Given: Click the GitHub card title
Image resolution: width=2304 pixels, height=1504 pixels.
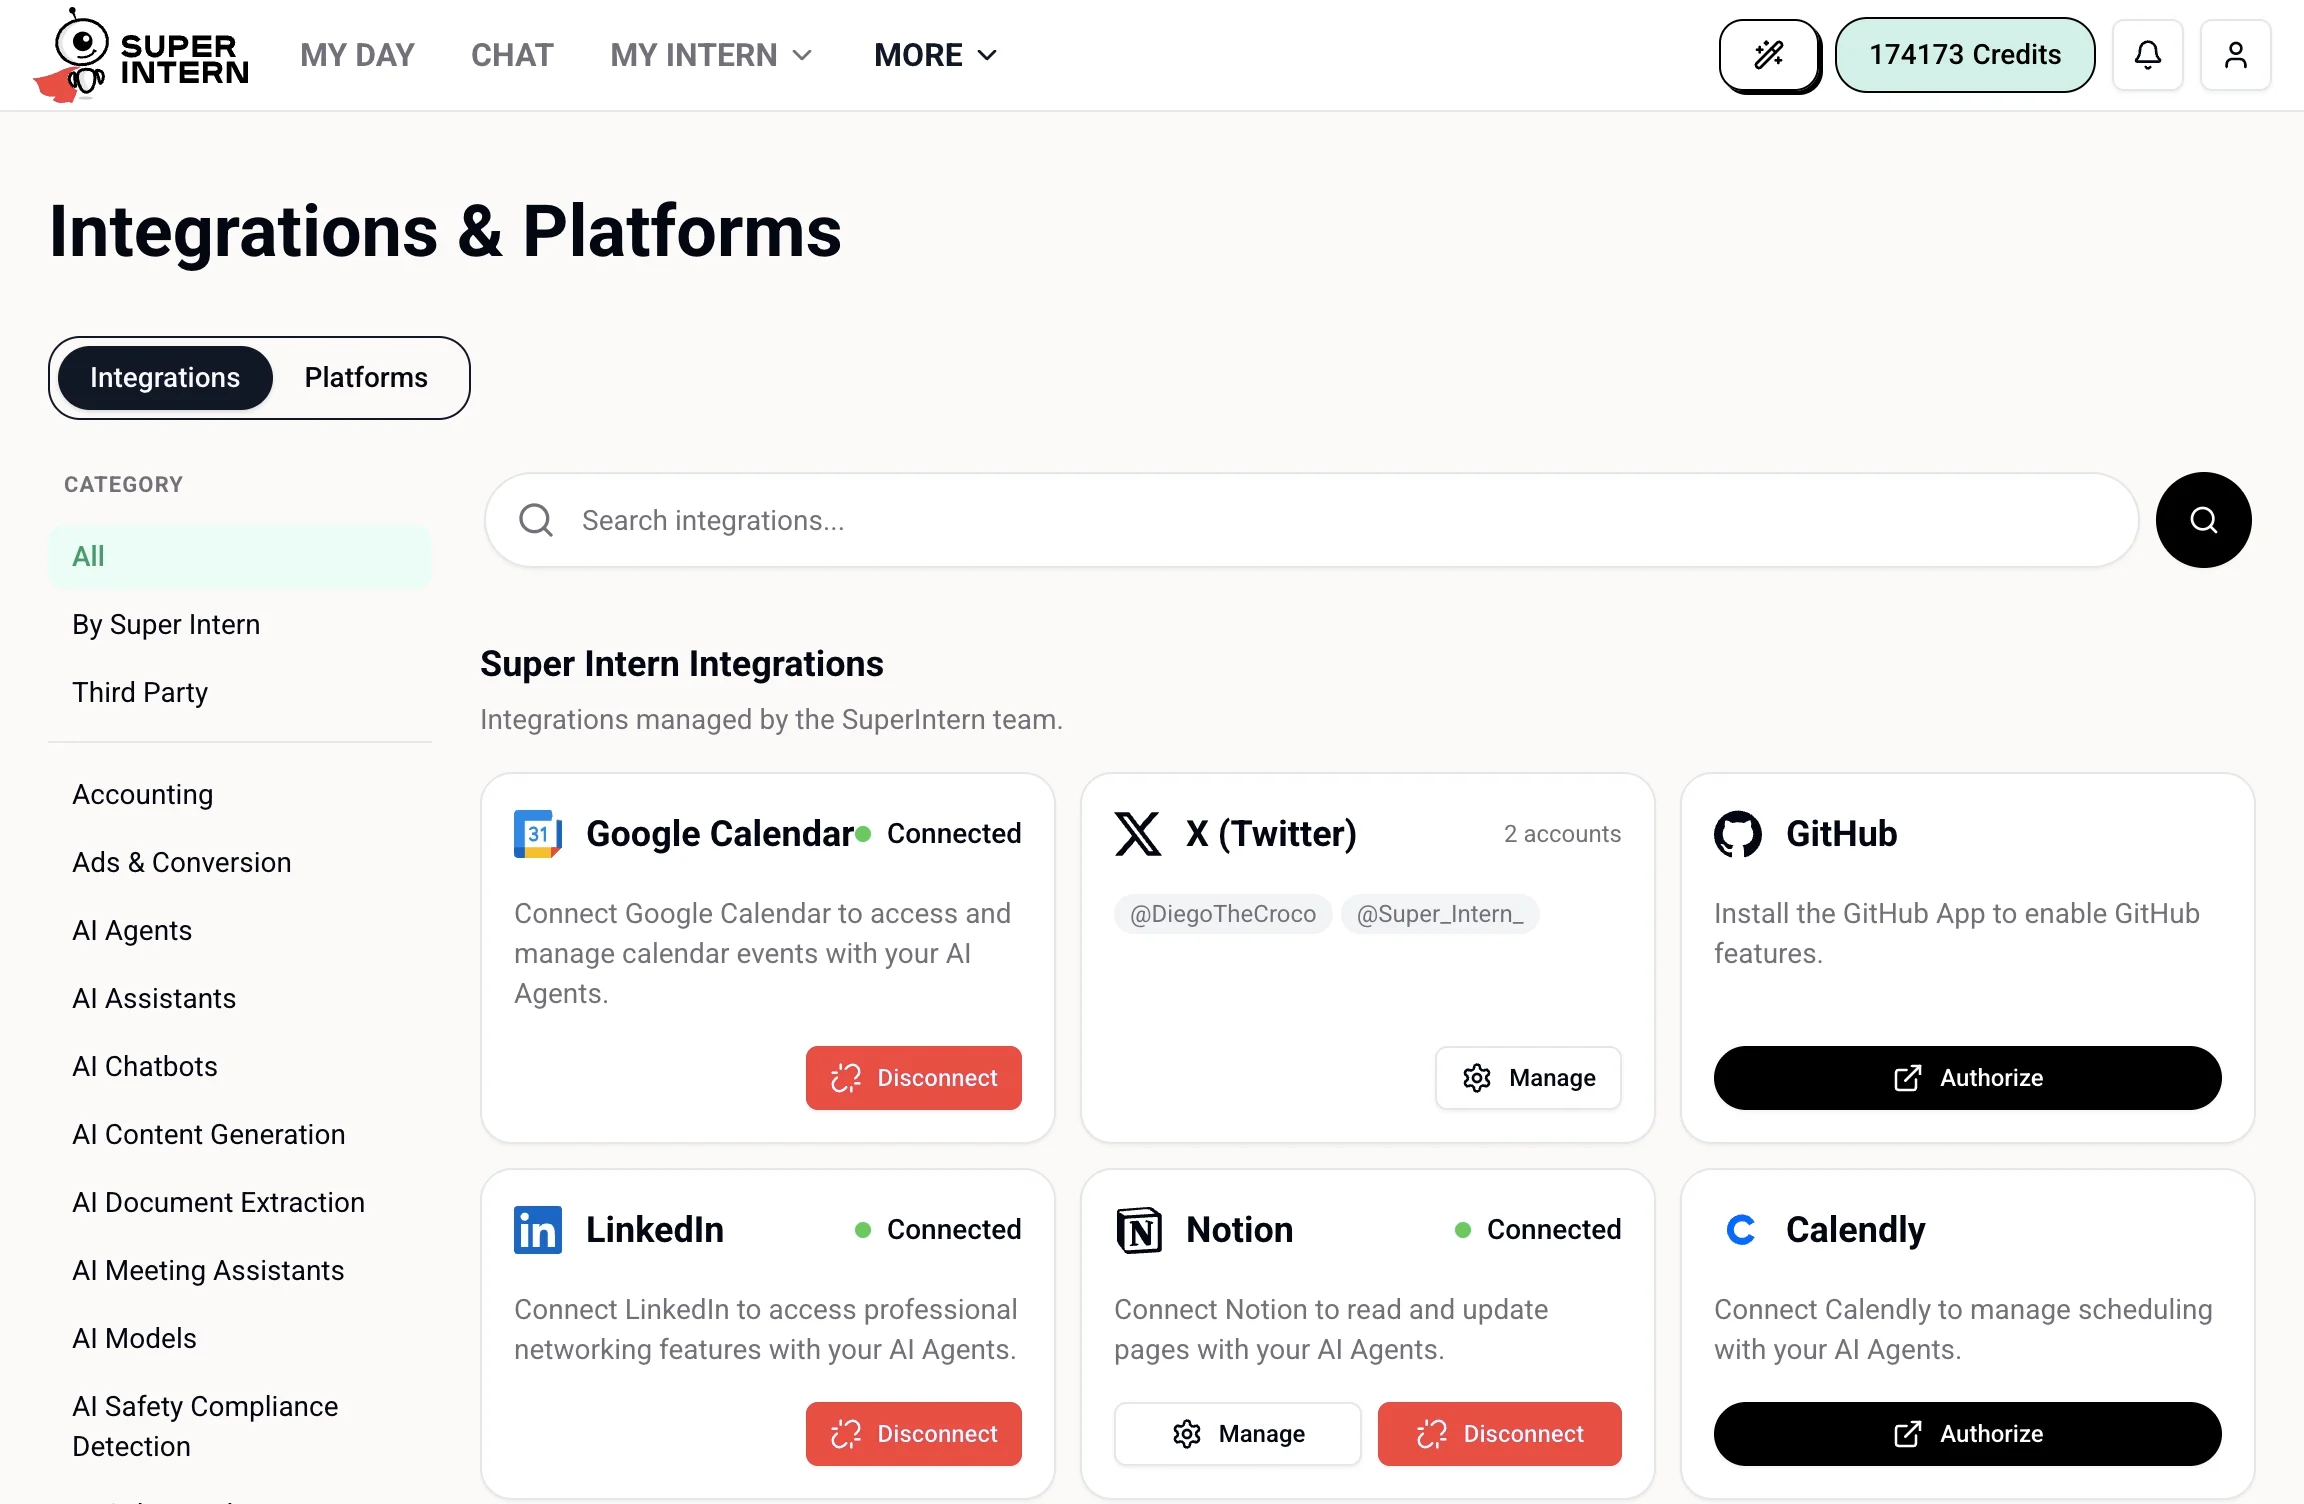Looking at the screenshot, I should pos(1842,834).
